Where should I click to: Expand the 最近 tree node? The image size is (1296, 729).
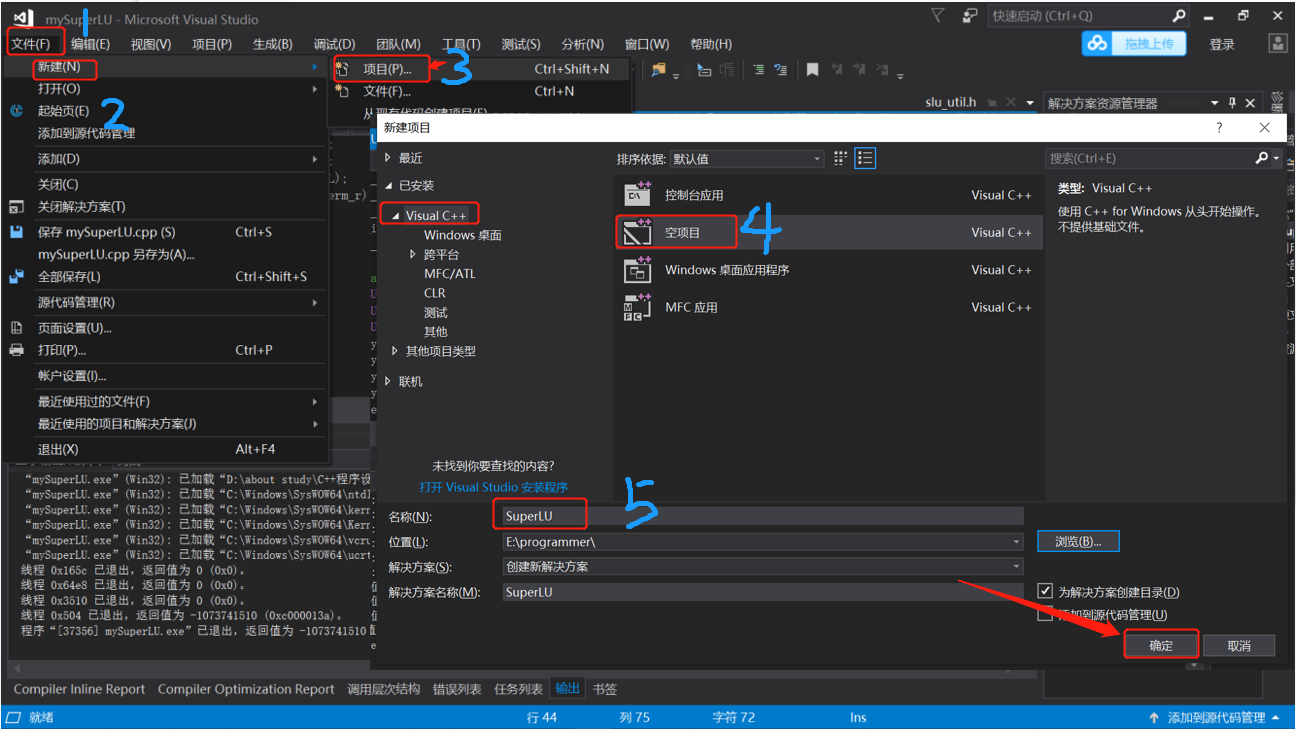(x=389, y=158)
